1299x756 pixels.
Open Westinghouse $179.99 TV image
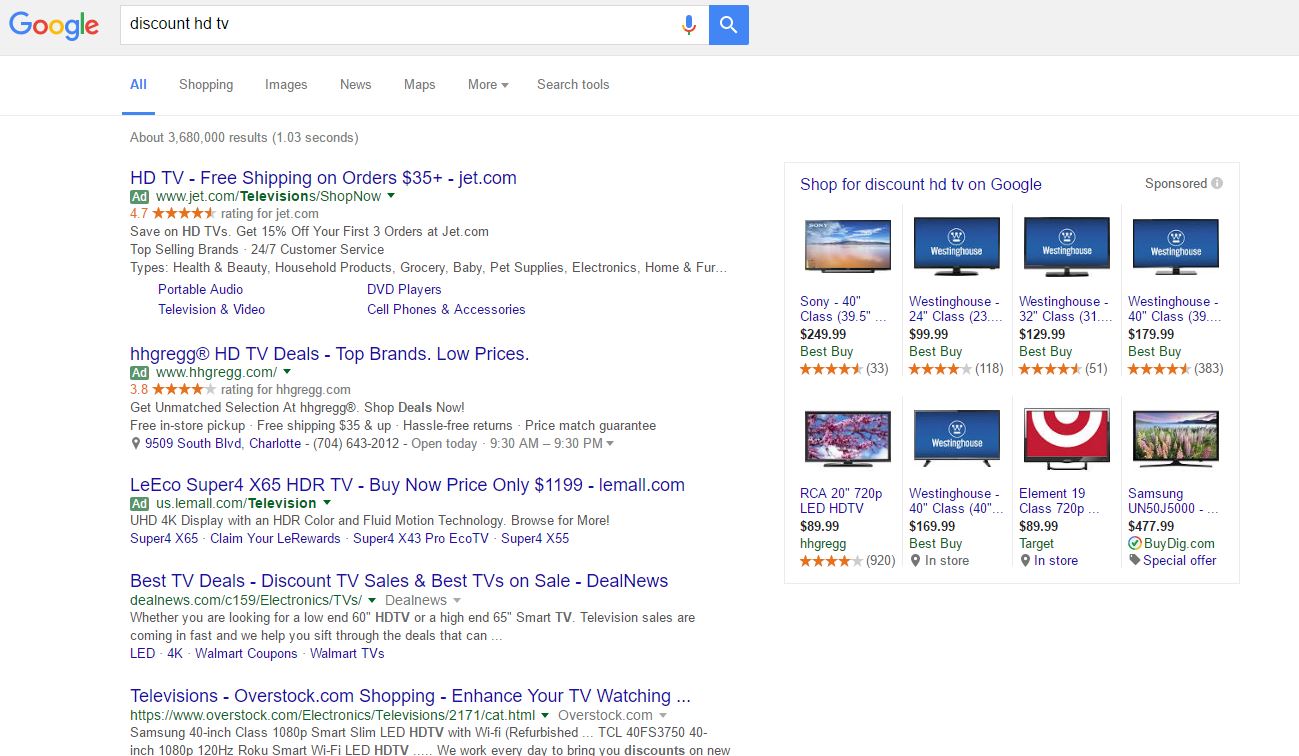pos(1175,246)
